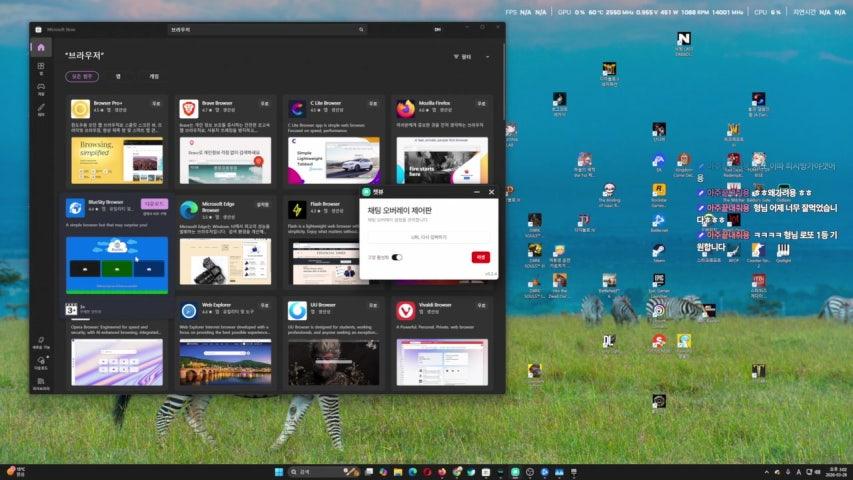The width and height of the screenshot is (853, 480).
Task: Select the '게임' filter tab
Action: point(153,76)
